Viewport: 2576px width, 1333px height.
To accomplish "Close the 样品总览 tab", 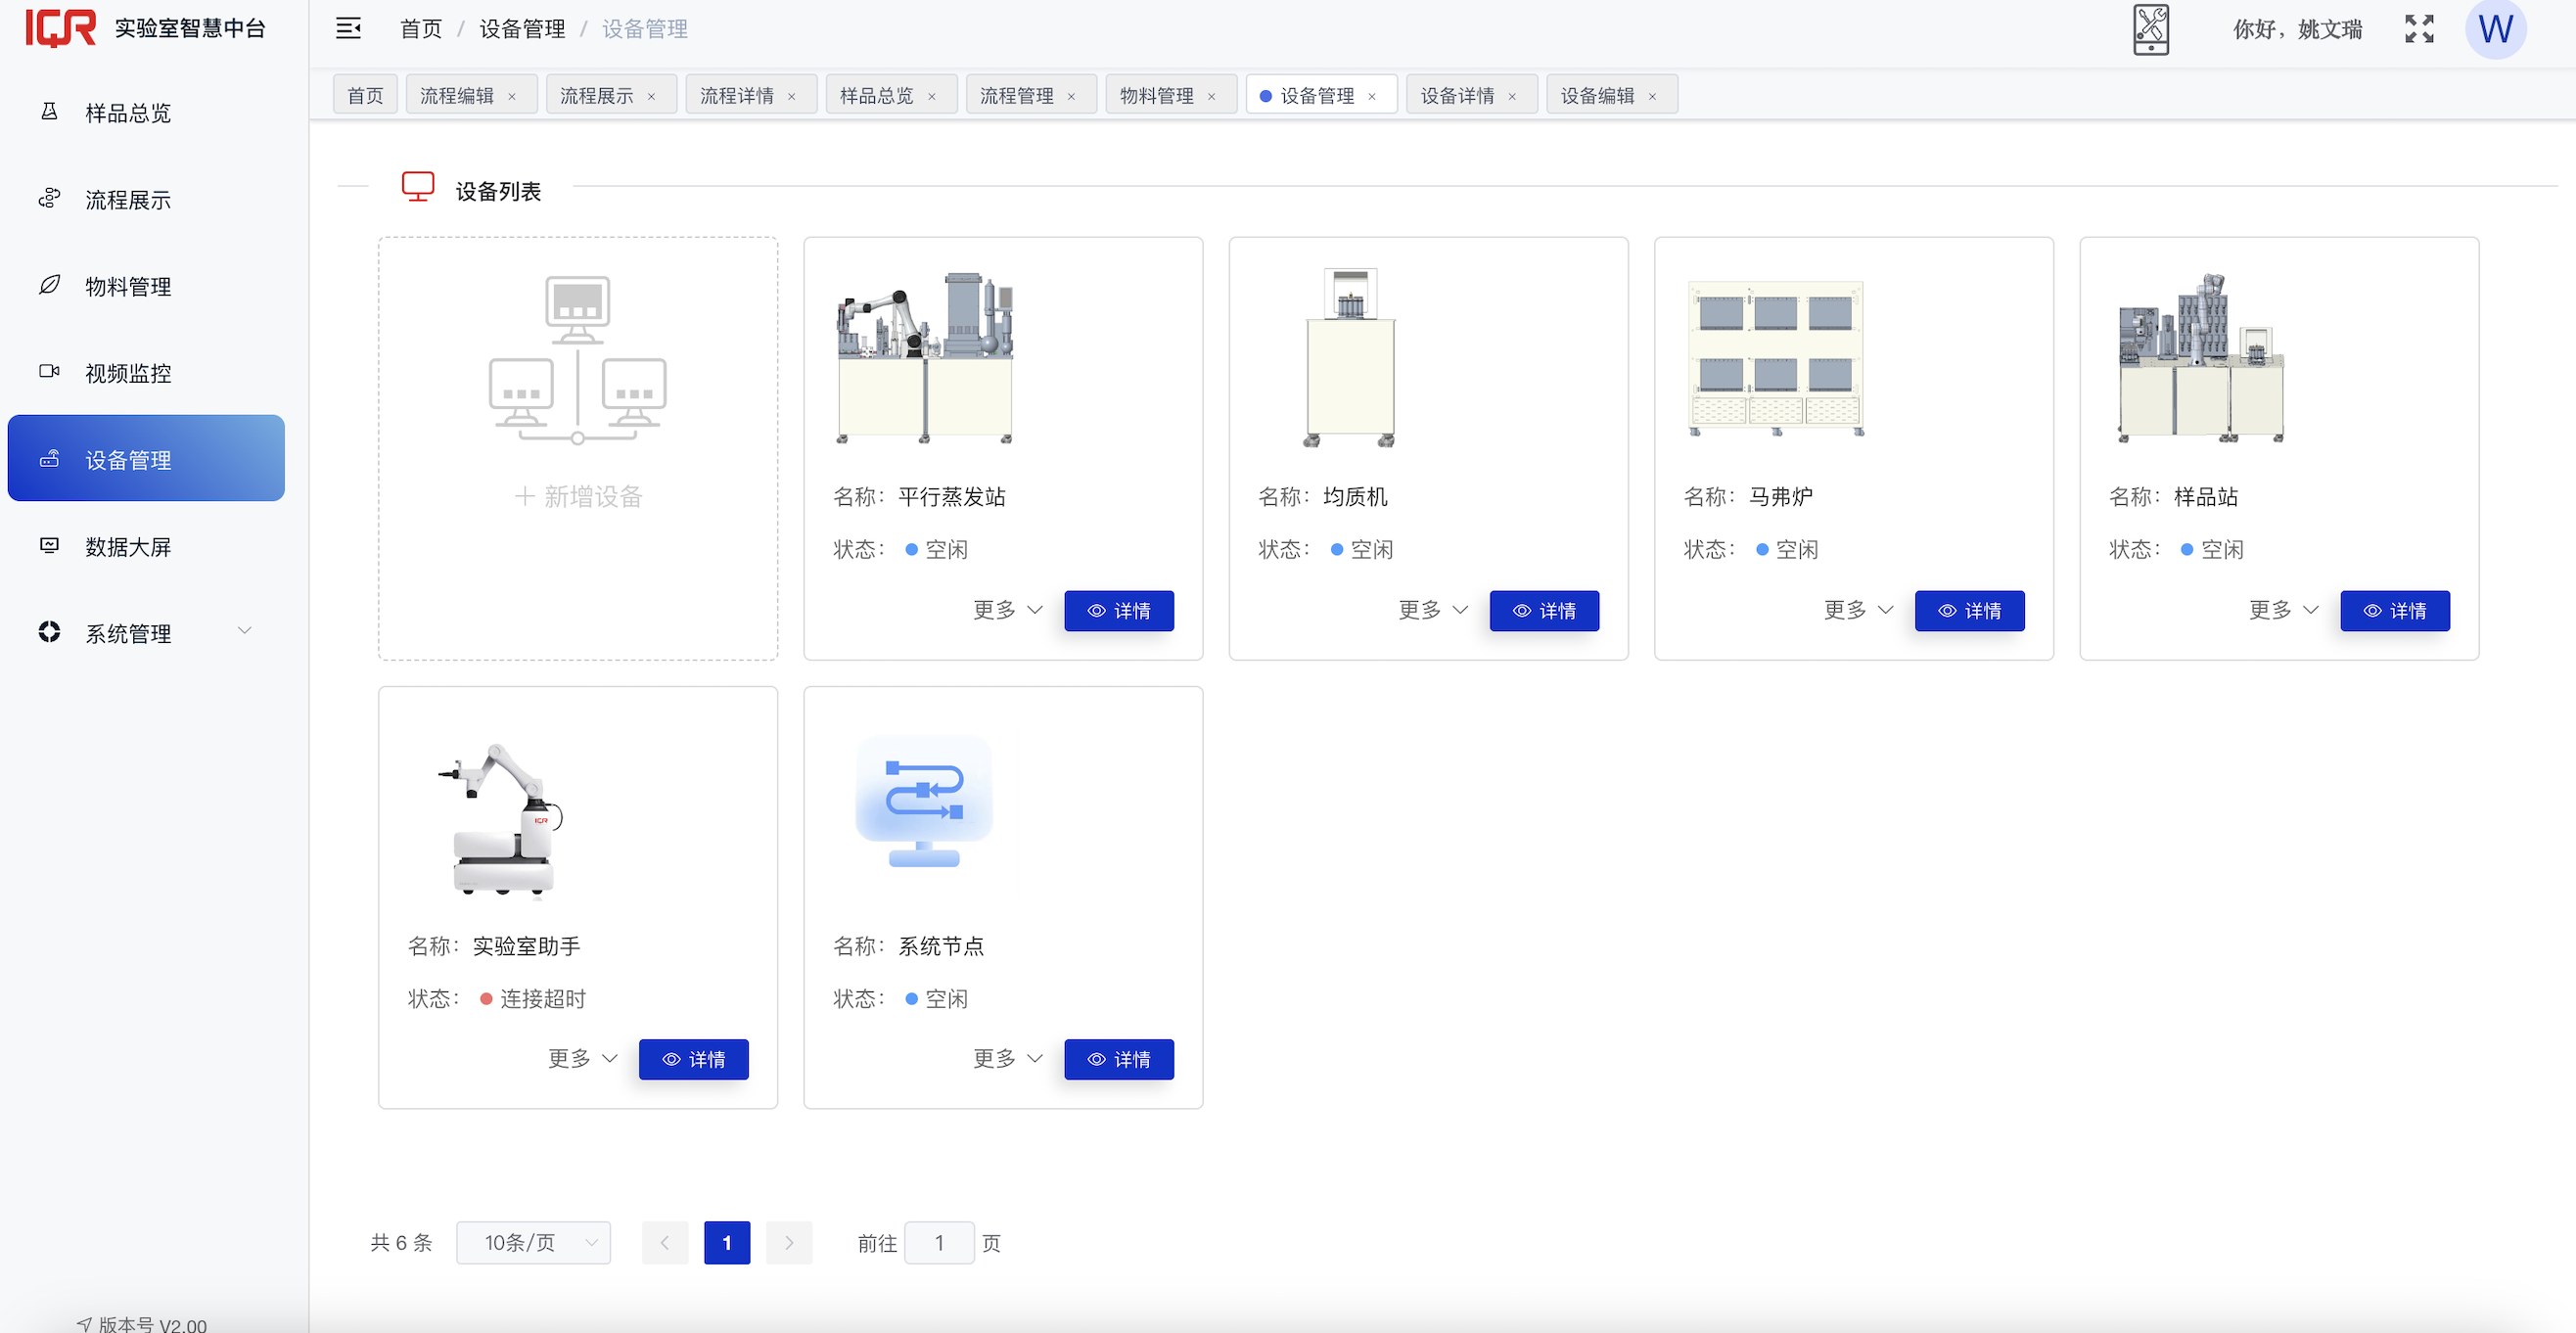I will [x=932, y=97].
